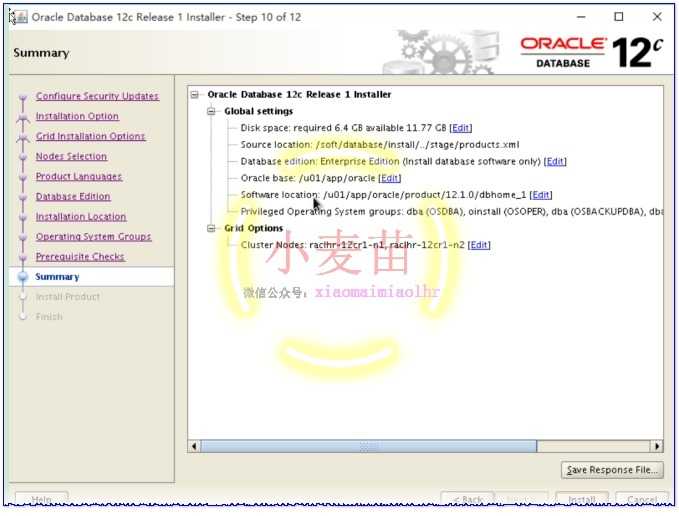Select the Disk space required row text
The width and height of the screenshot is (679, 516).
pyautogui.click(x=343, y=128)
